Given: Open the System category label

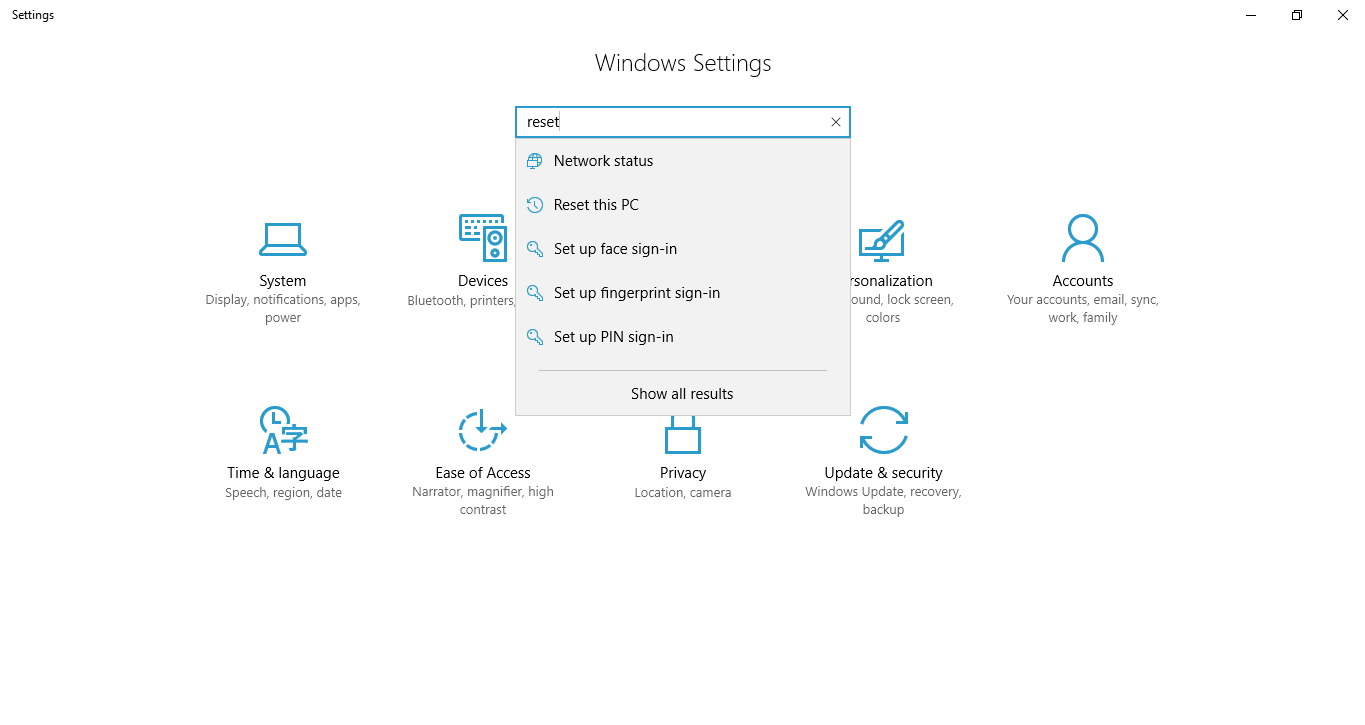Looking at the screenshot, I should coord(283,281).
